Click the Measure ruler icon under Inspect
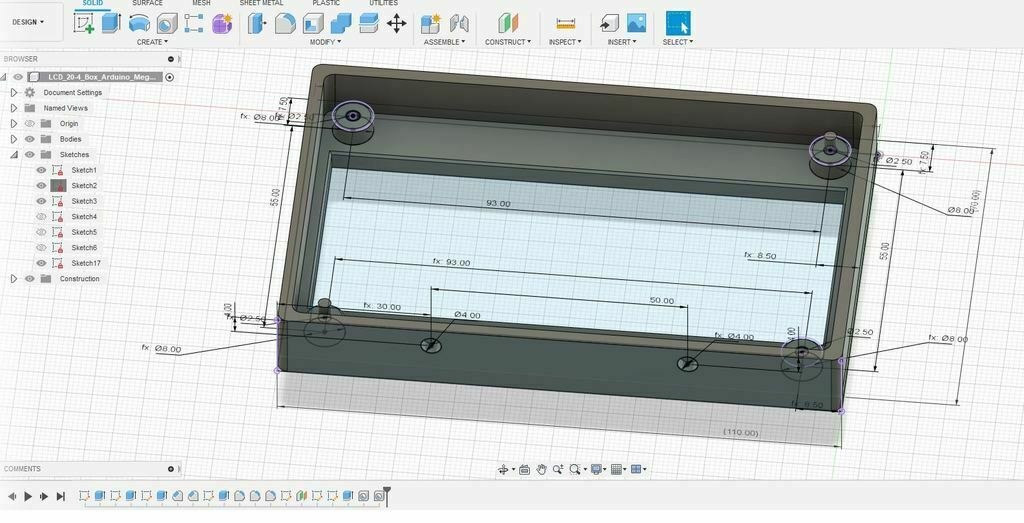Image resolution: width=1024 pixels, height=523 pixels. pyautogui.click(x=565, y=23)
